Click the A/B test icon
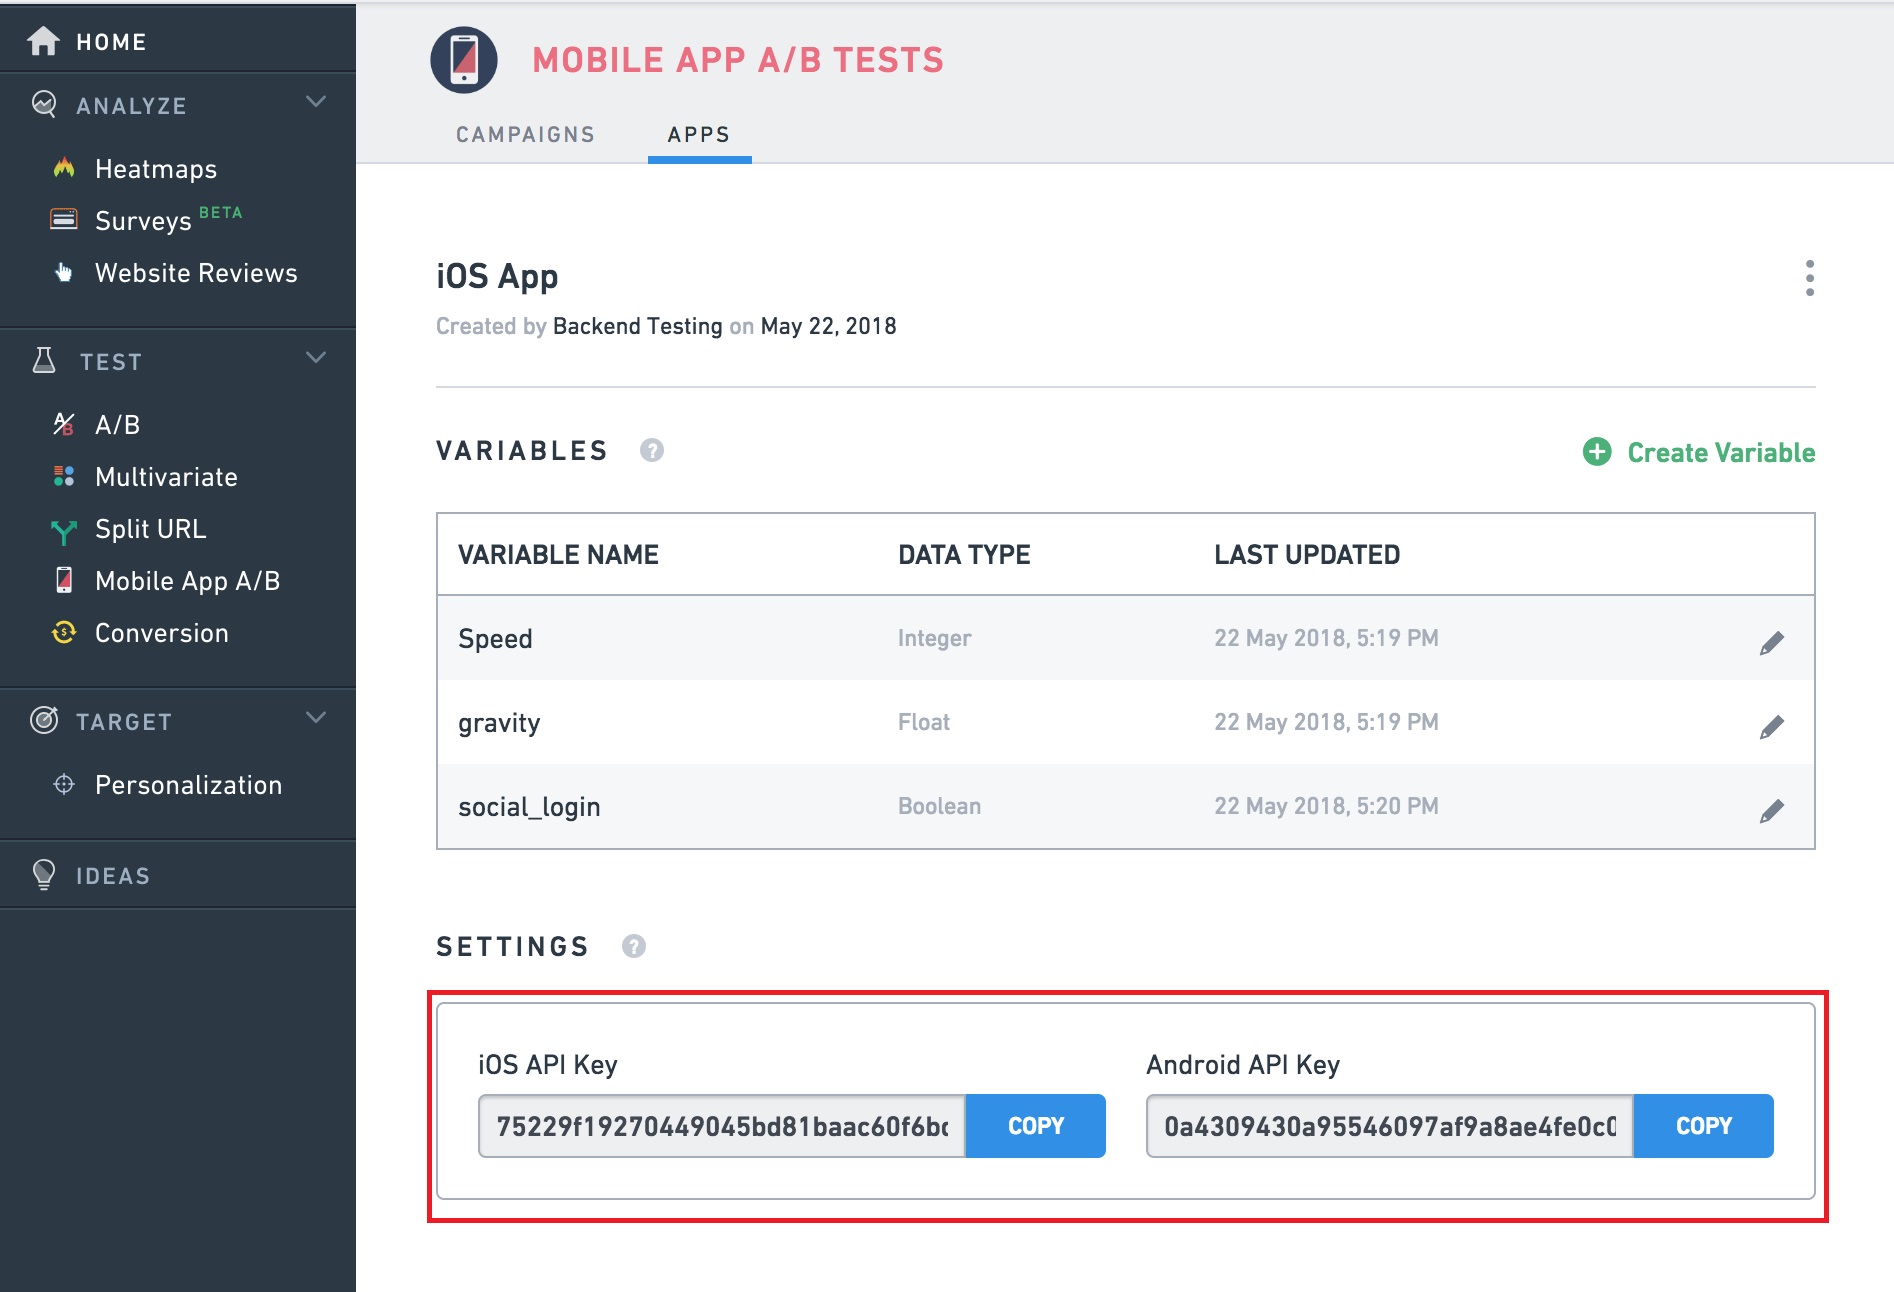1894x1292 pixels. (x=64, y=424)
